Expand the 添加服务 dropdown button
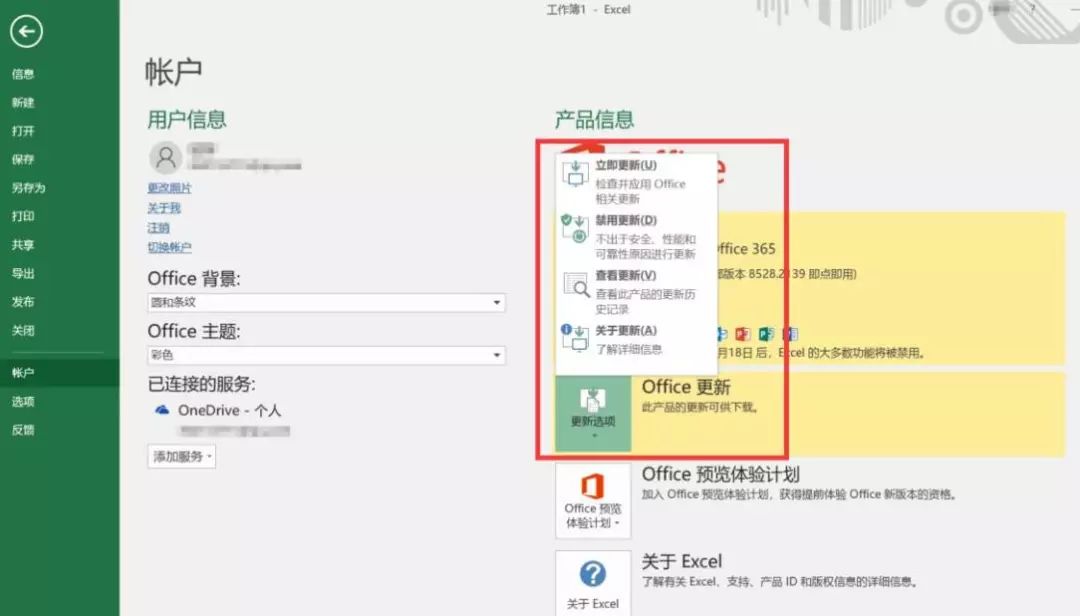The width and height of the screenshot is (1080, 616). pos(182,456)
